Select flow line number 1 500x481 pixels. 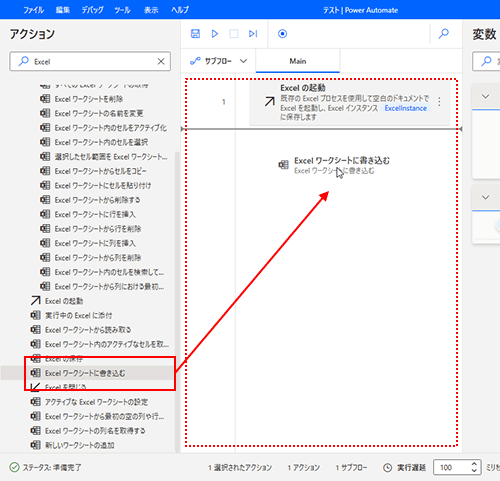[224, 102]
